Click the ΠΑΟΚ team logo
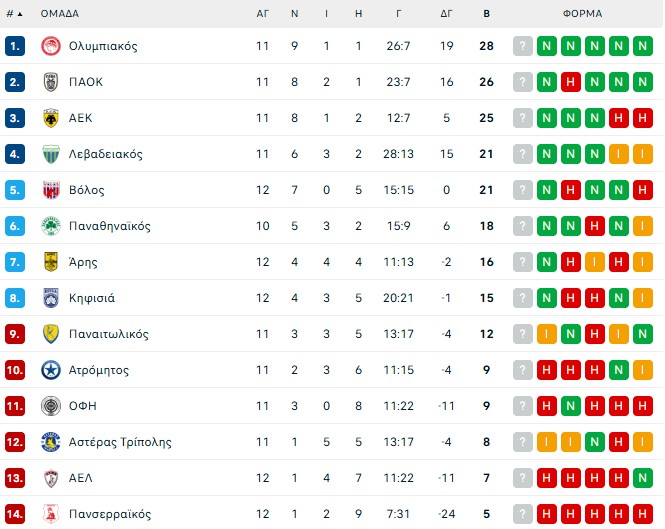 (51, 82)
